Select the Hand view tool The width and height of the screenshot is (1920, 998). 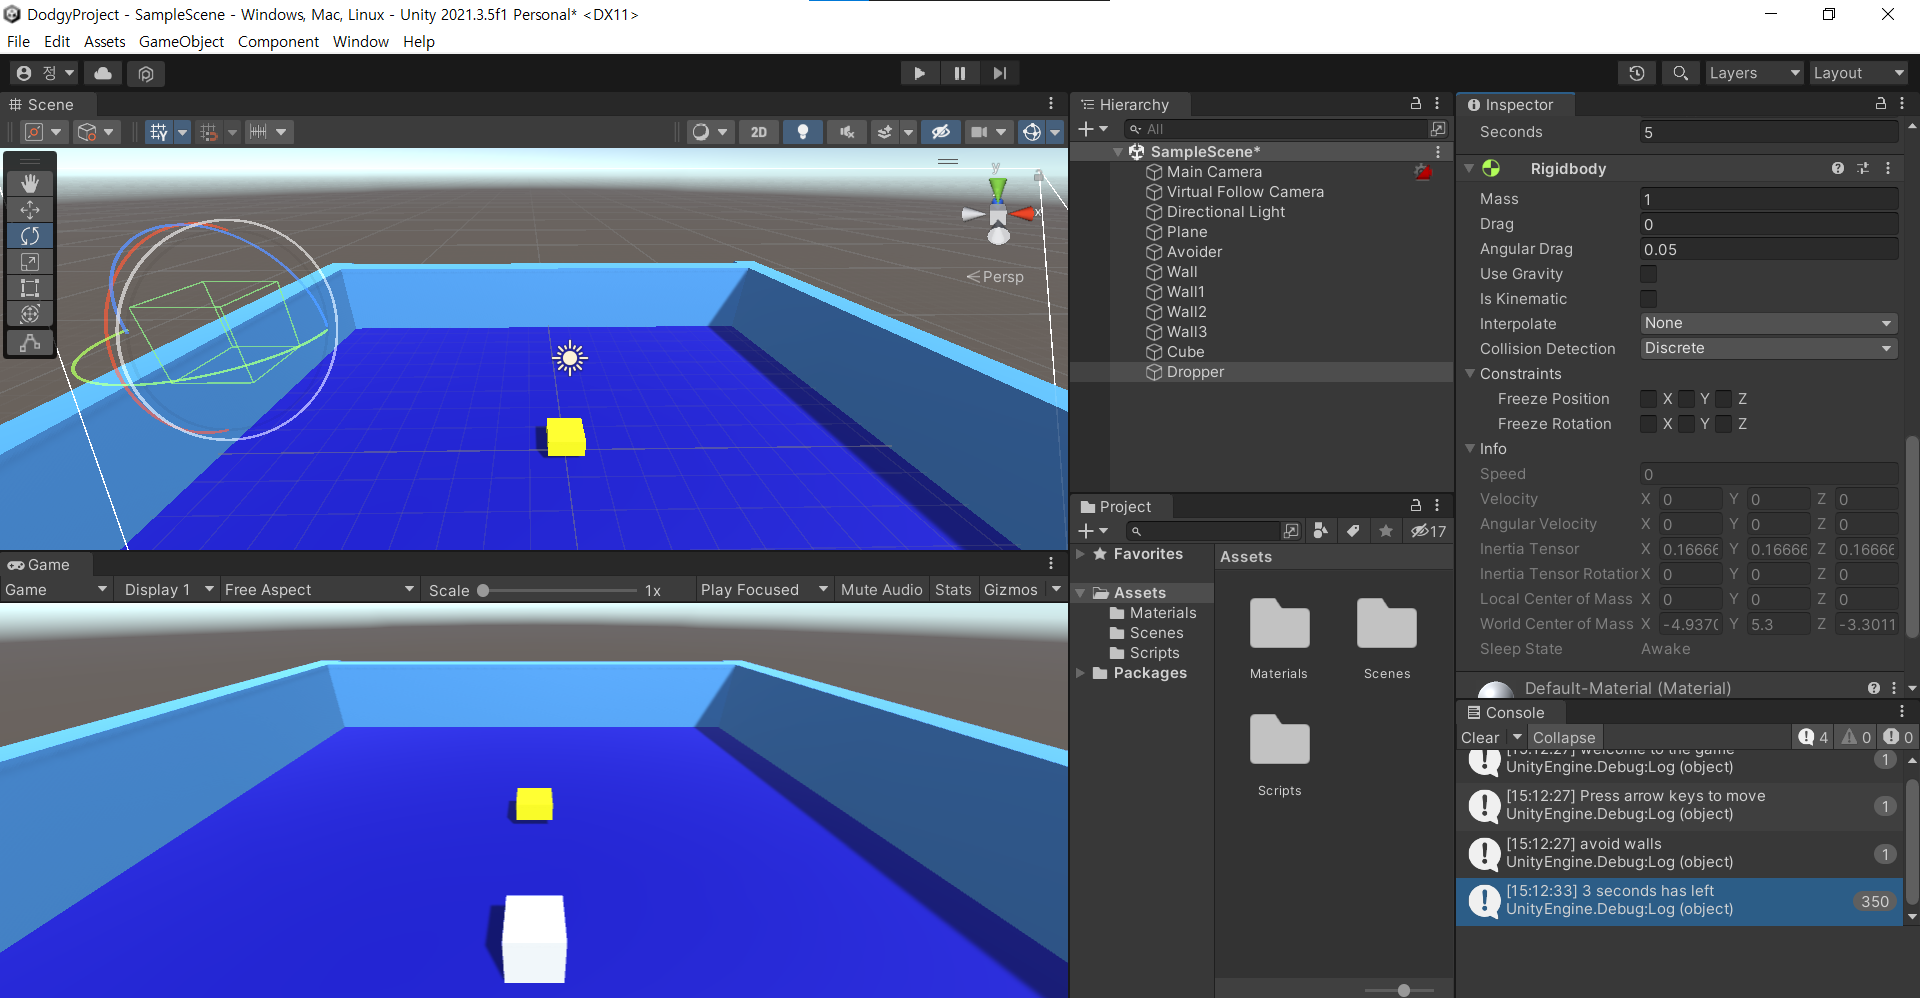(30, 183)
